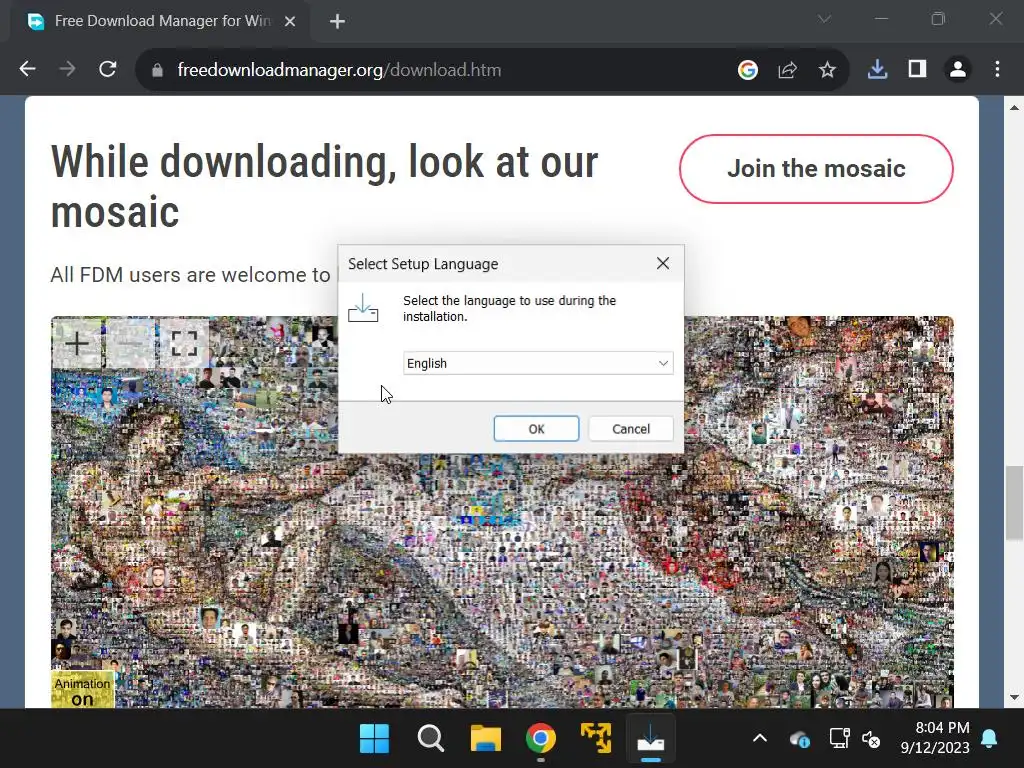Viewport: 1024px width, 768px height.
Task: Open network display tray icon
Action: click(839, 739)
